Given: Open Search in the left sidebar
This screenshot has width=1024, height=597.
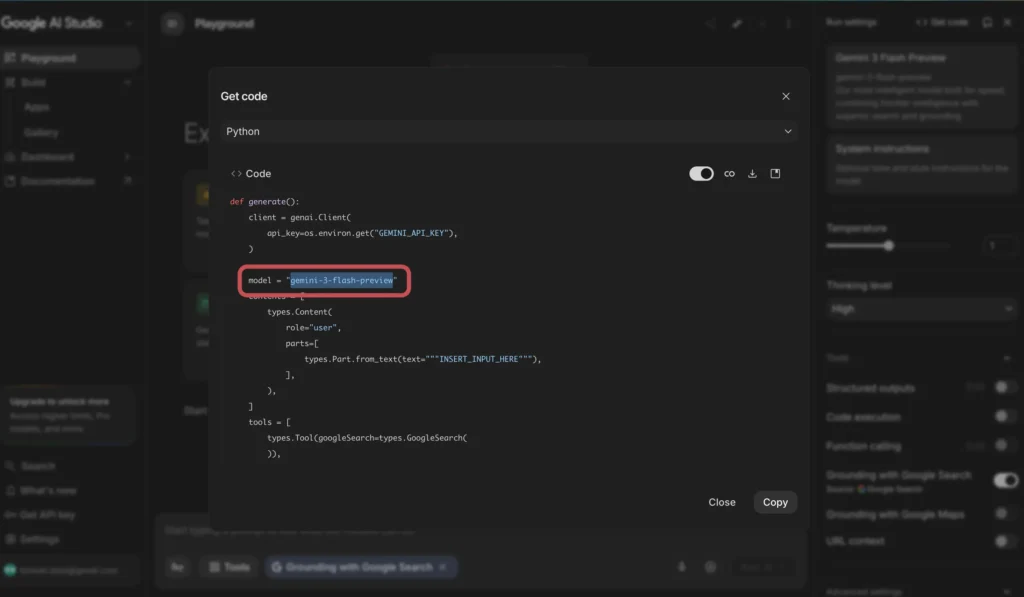Looking at the screenshot, I should 38,466.
